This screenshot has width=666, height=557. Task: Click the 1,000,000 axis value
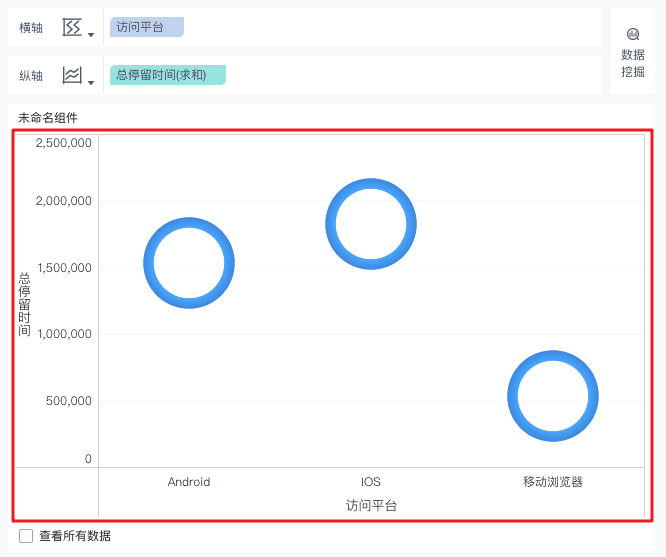point(65,334)
